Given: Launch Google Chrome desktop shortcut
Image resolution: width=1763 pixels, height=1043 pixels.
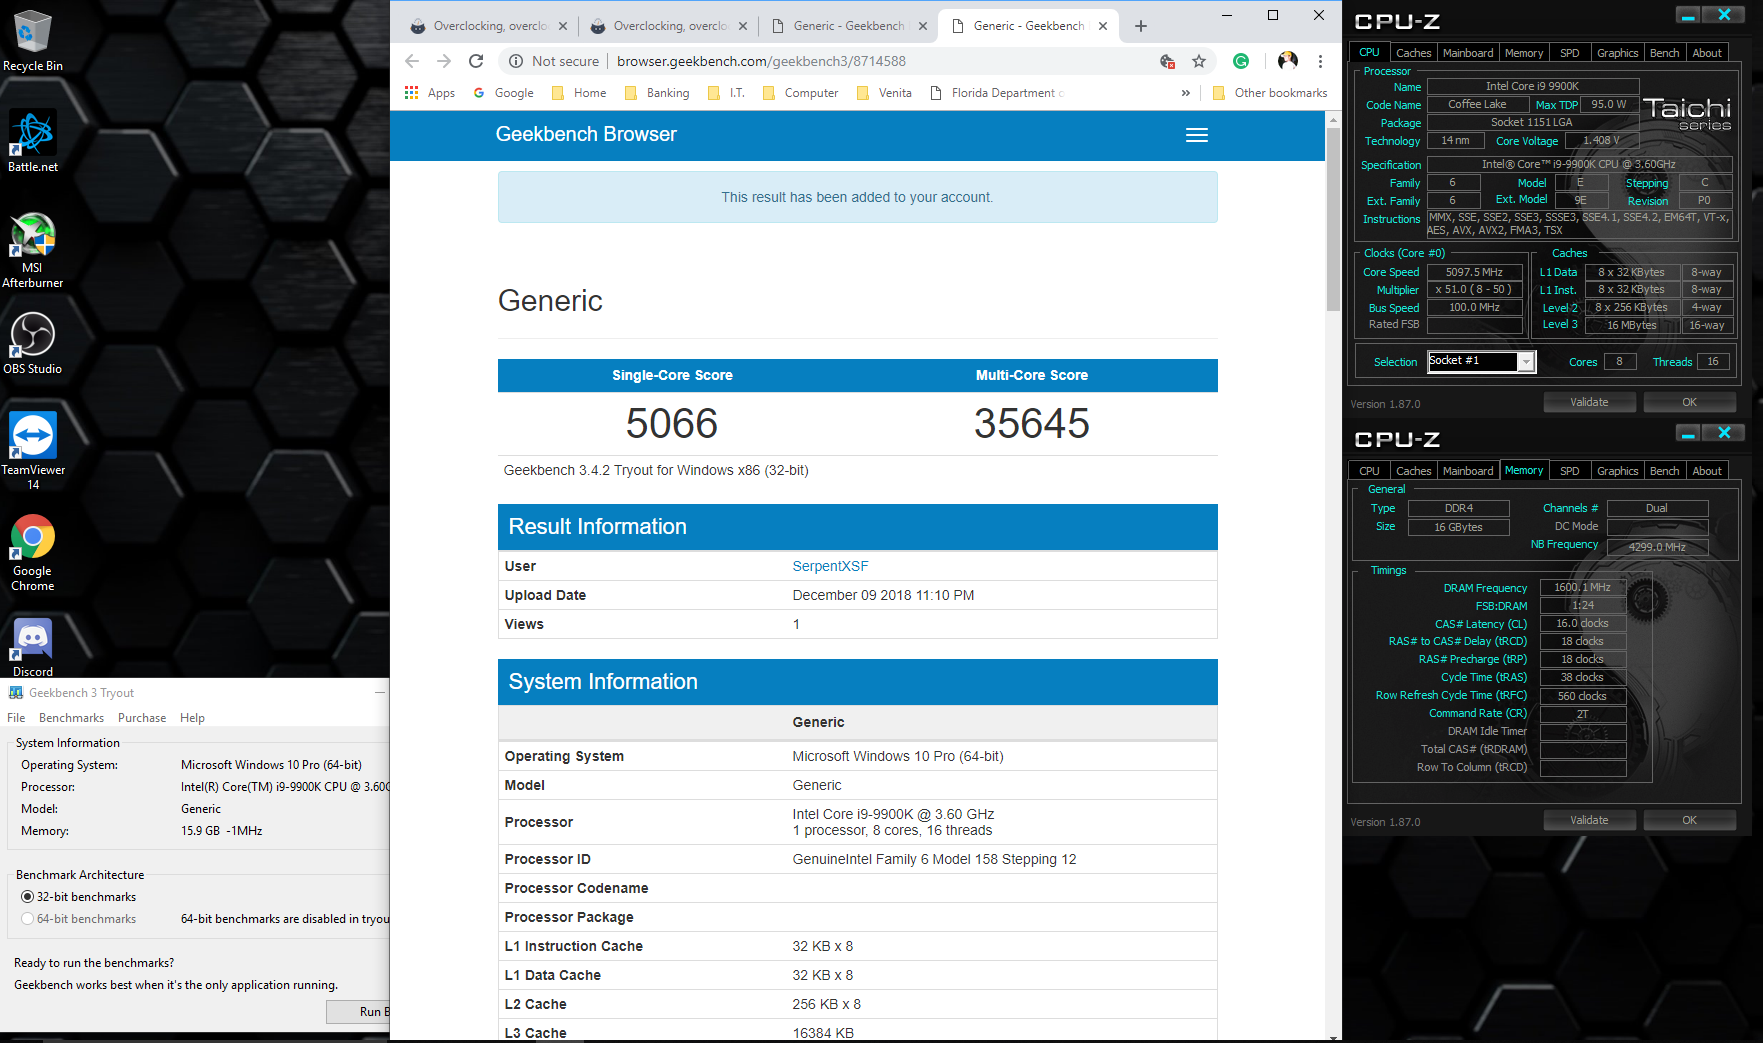Looking at the screenshot, I should pyautogui.click(x=32, y=553).
